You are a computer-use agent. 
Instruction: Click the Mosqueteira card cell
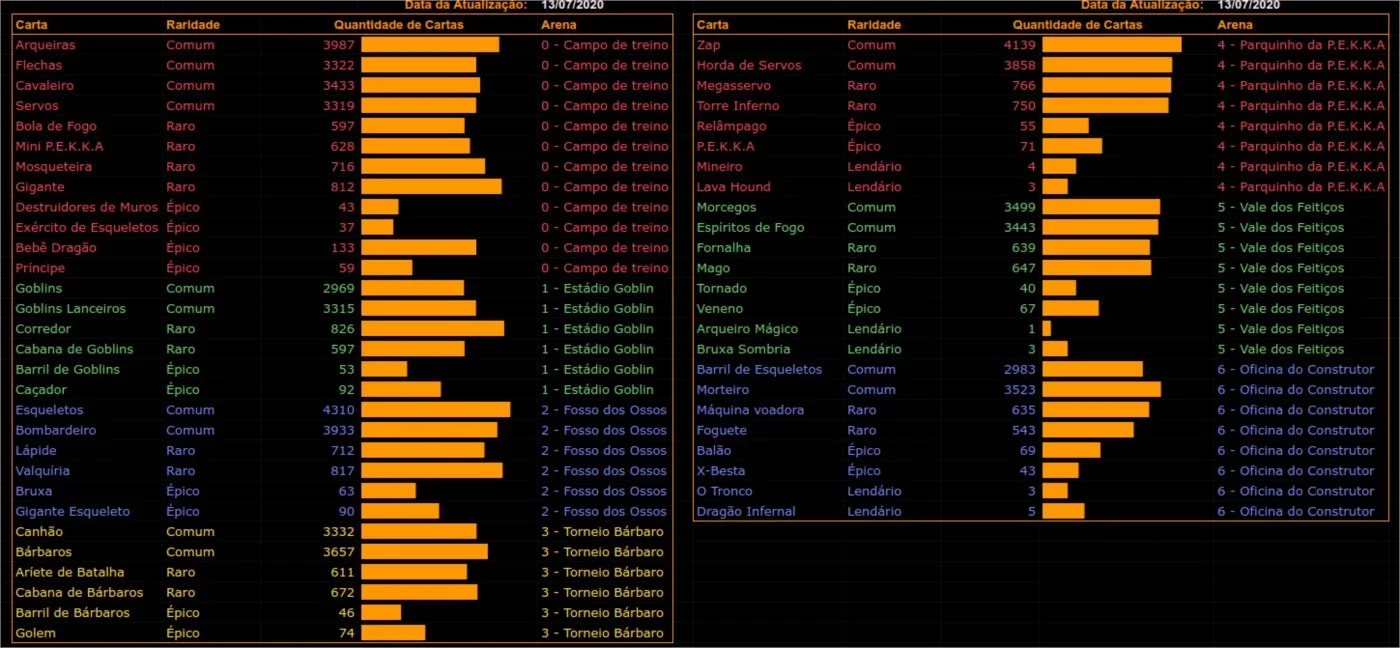53,167
